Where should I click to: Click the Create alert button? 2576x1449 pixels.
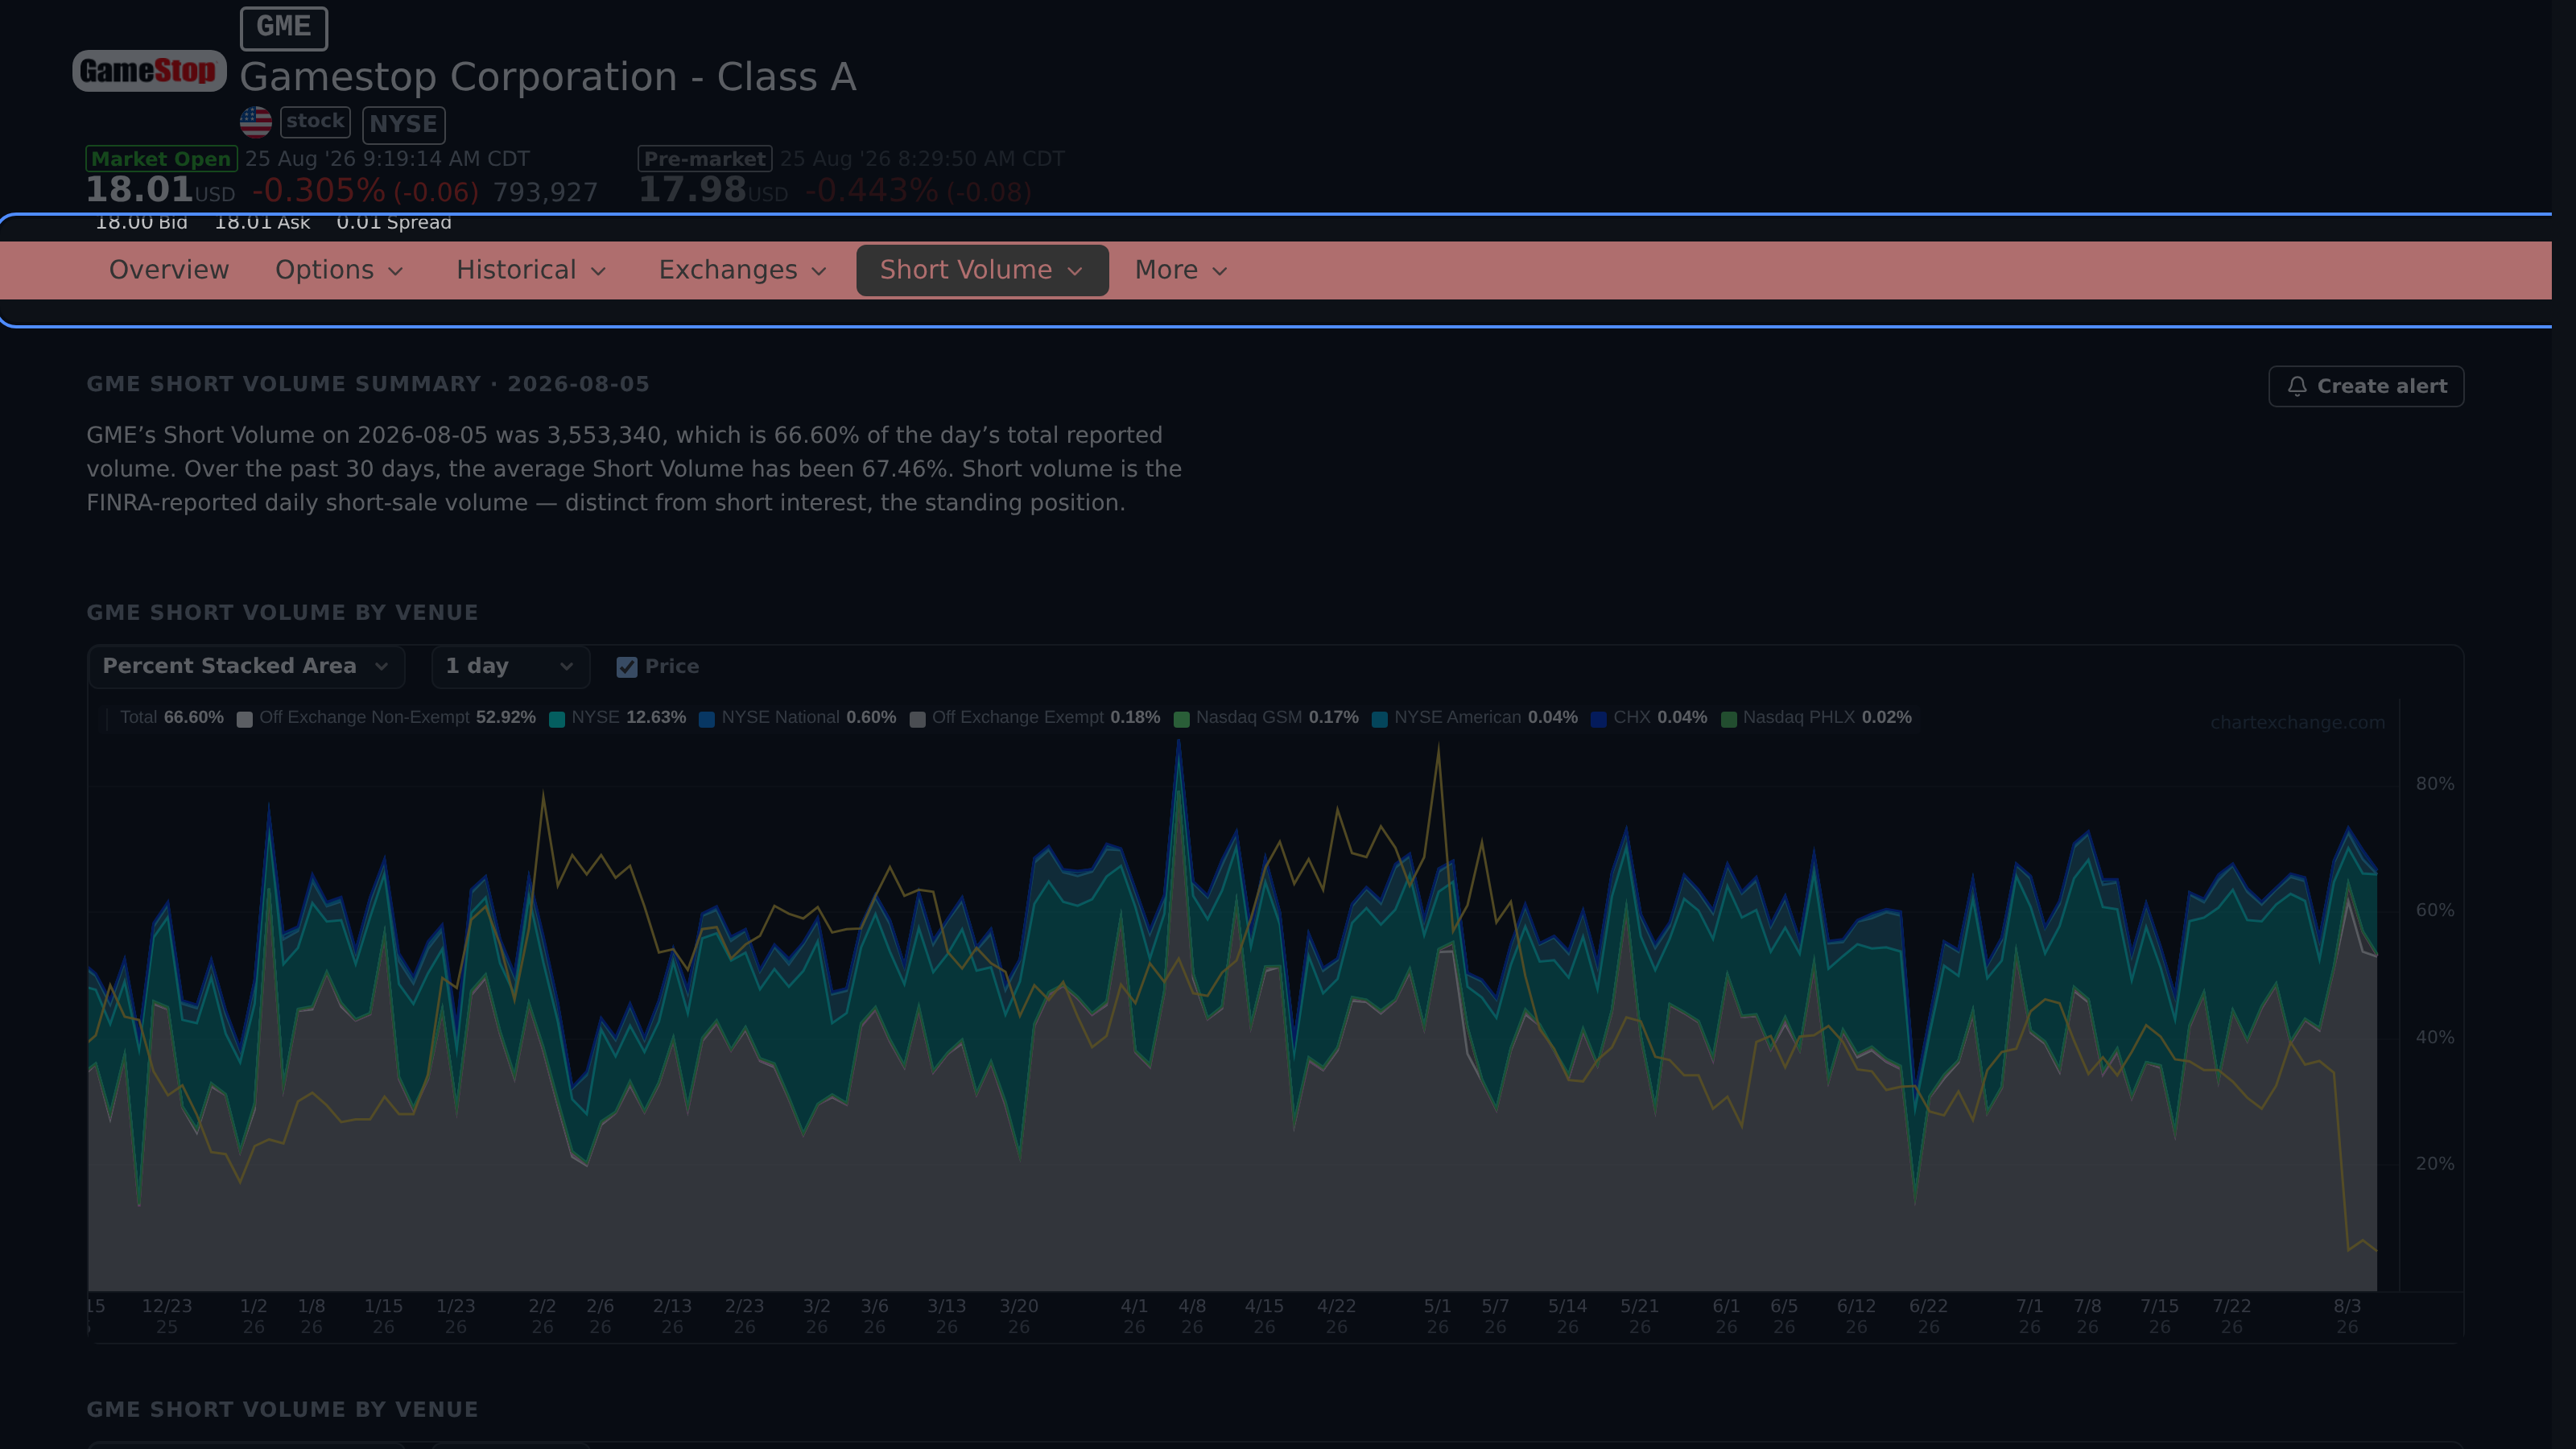coord(2366,386)
